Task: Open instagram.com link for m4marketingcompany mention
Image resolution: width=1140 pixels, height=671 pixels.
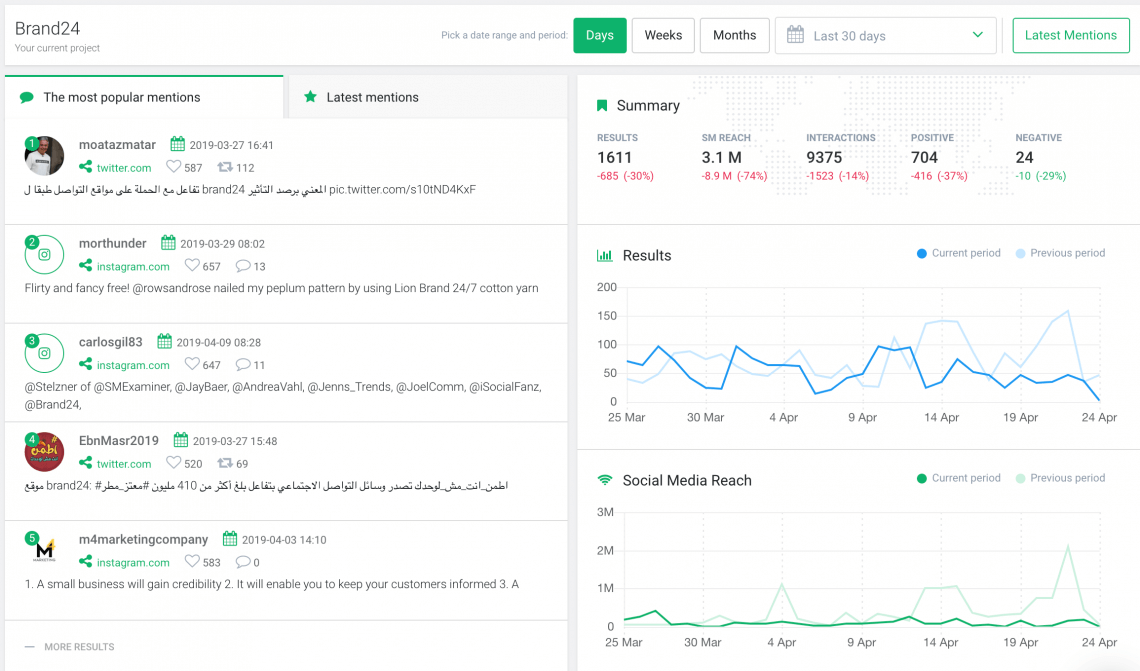Action: click(133, 563)
